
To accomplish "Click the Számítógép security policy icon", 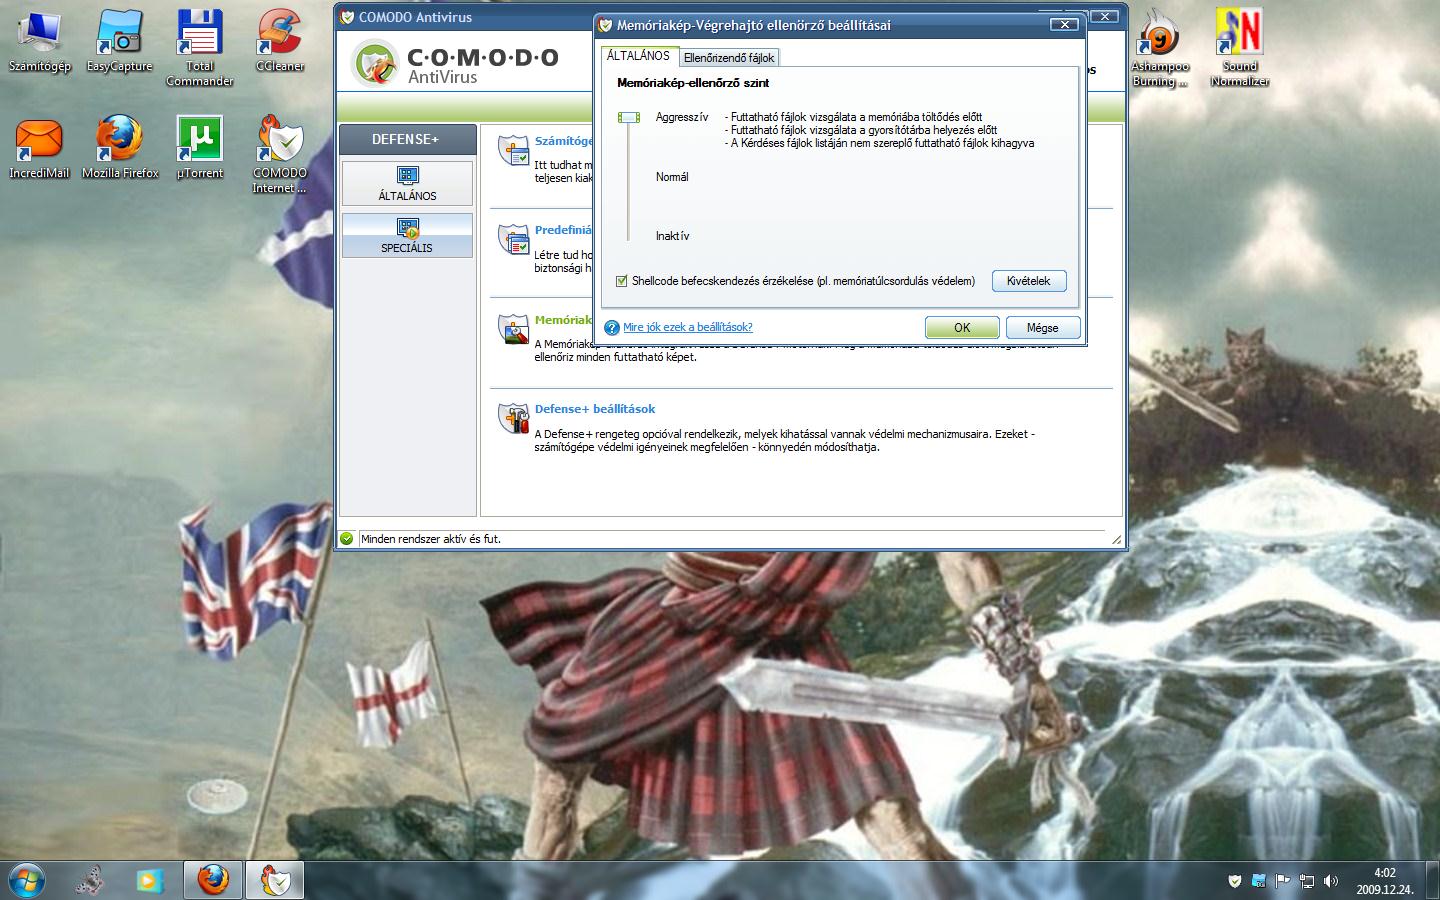I will point(514,150).
